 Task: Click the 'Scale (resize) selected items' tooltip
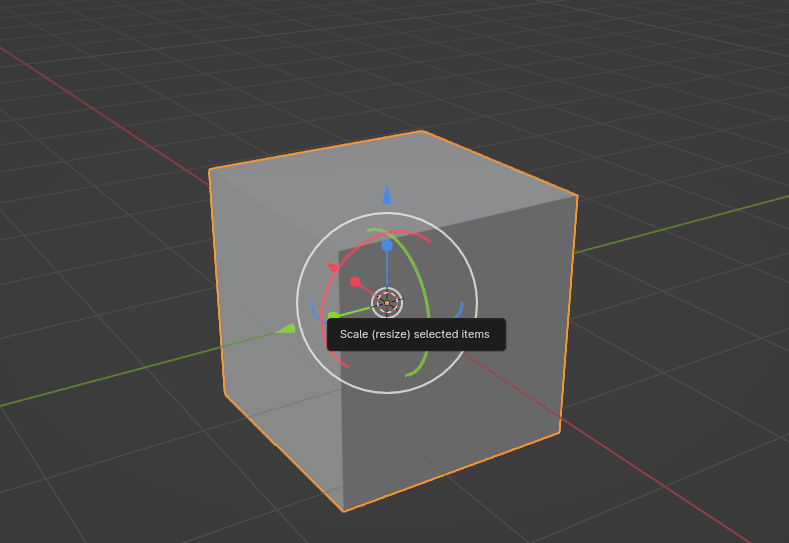[415, 334]
